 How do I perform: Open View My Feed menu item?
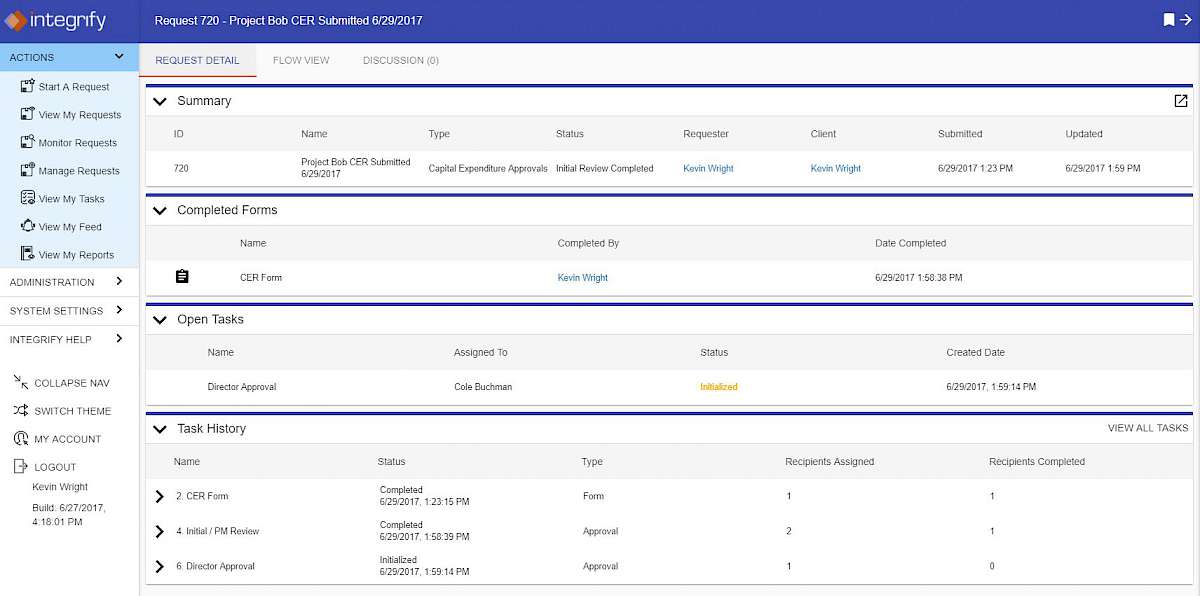[x=70, y=227]
